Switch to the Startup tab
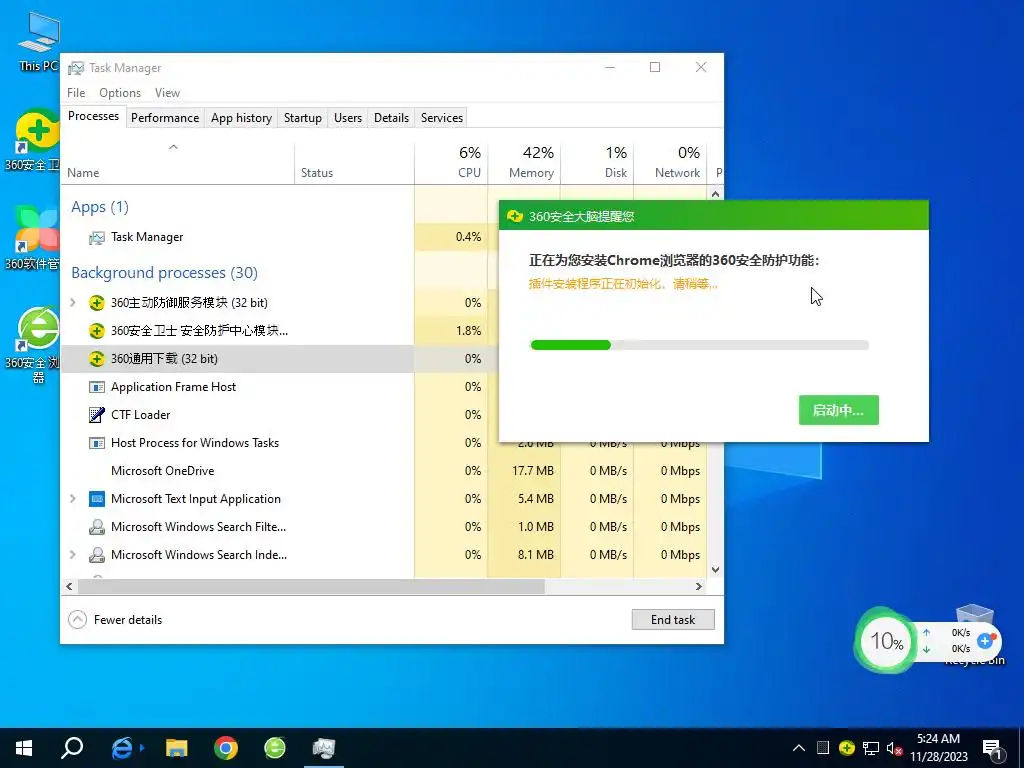The image size is (1024, 768). pos(302,118)
